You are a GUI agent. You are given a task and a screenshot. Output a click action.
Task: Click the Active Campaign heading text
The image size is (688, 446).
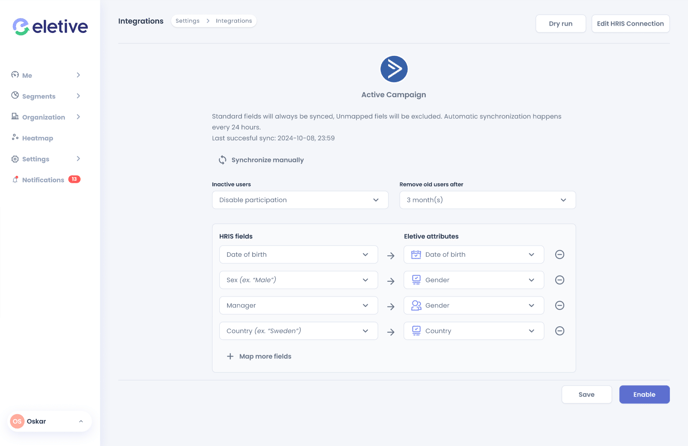394,95
